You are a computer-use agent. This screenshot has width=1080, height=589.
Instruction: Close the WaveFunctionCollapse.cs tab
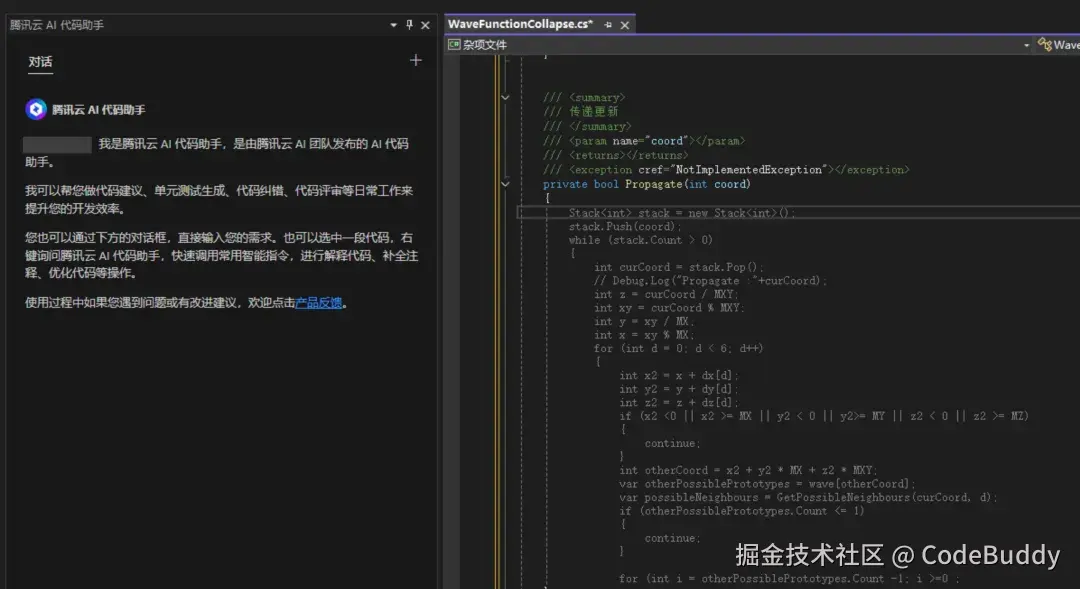625,25
